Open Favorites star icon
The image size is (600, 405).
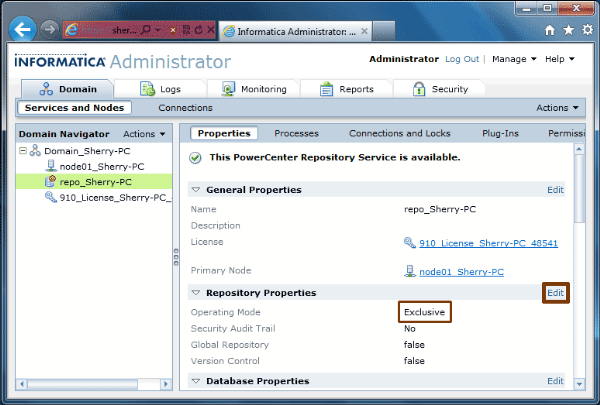pos(569,30)
